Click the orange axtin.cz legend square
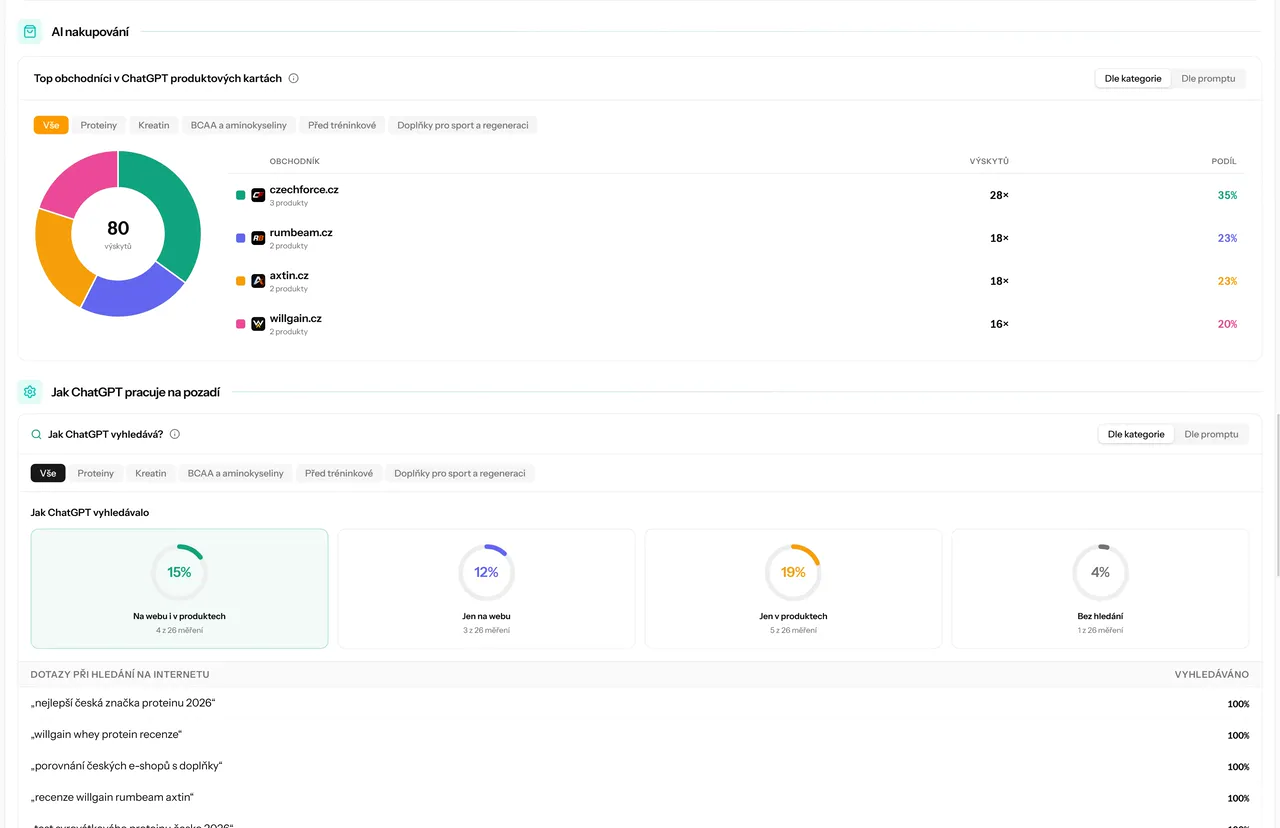The width and height of the screenshot is (1280, 828). [x=240, y=281]
